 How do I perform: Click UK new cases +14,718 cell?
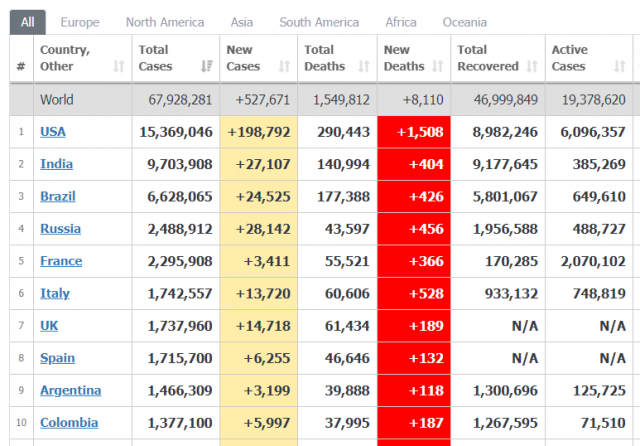[x=259, y=326]
